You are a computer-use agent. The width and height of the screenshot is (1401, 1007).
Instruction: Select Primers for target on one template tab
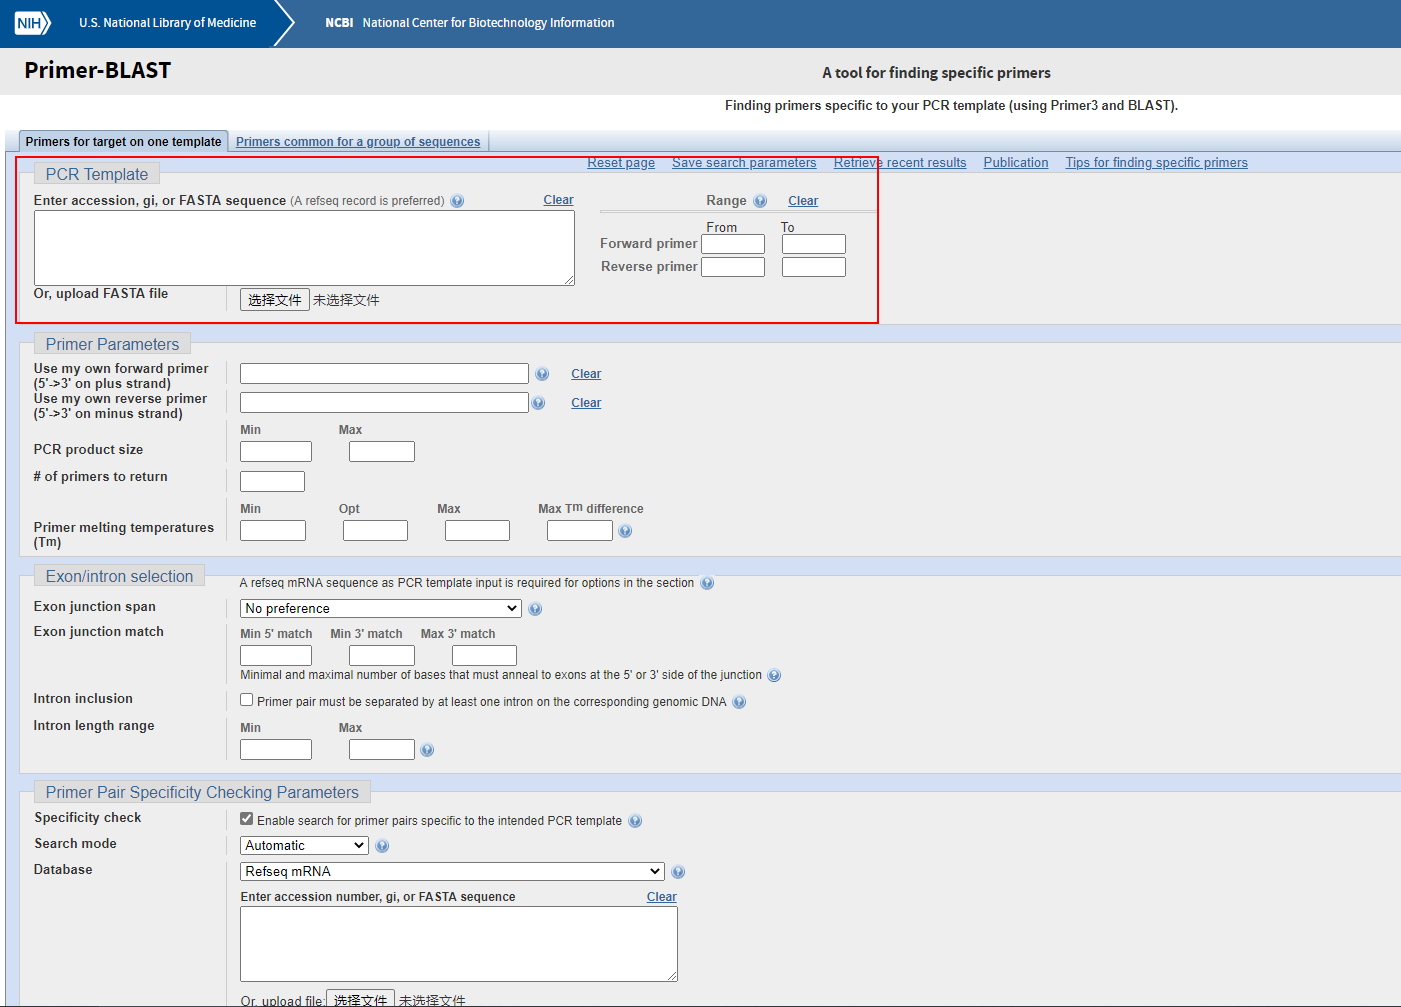point(123,142)
